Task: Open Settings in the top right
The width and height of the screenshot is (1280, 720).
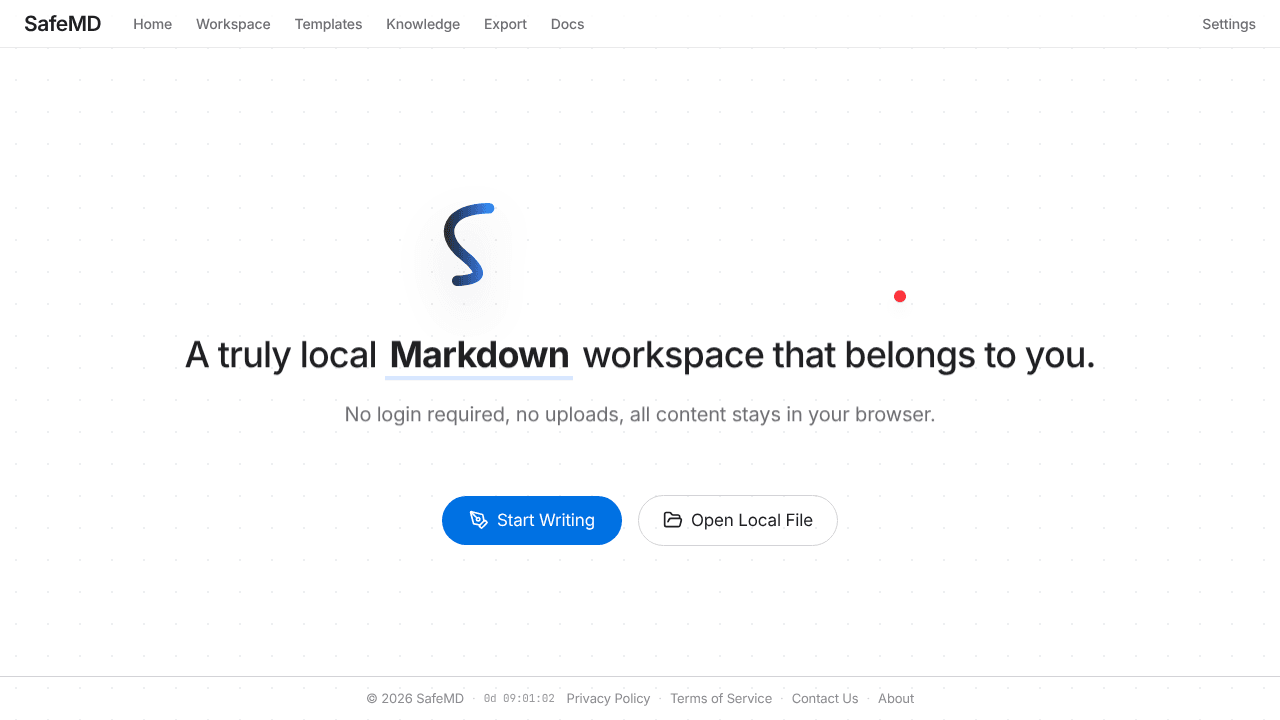Action: pos(1228,24)
